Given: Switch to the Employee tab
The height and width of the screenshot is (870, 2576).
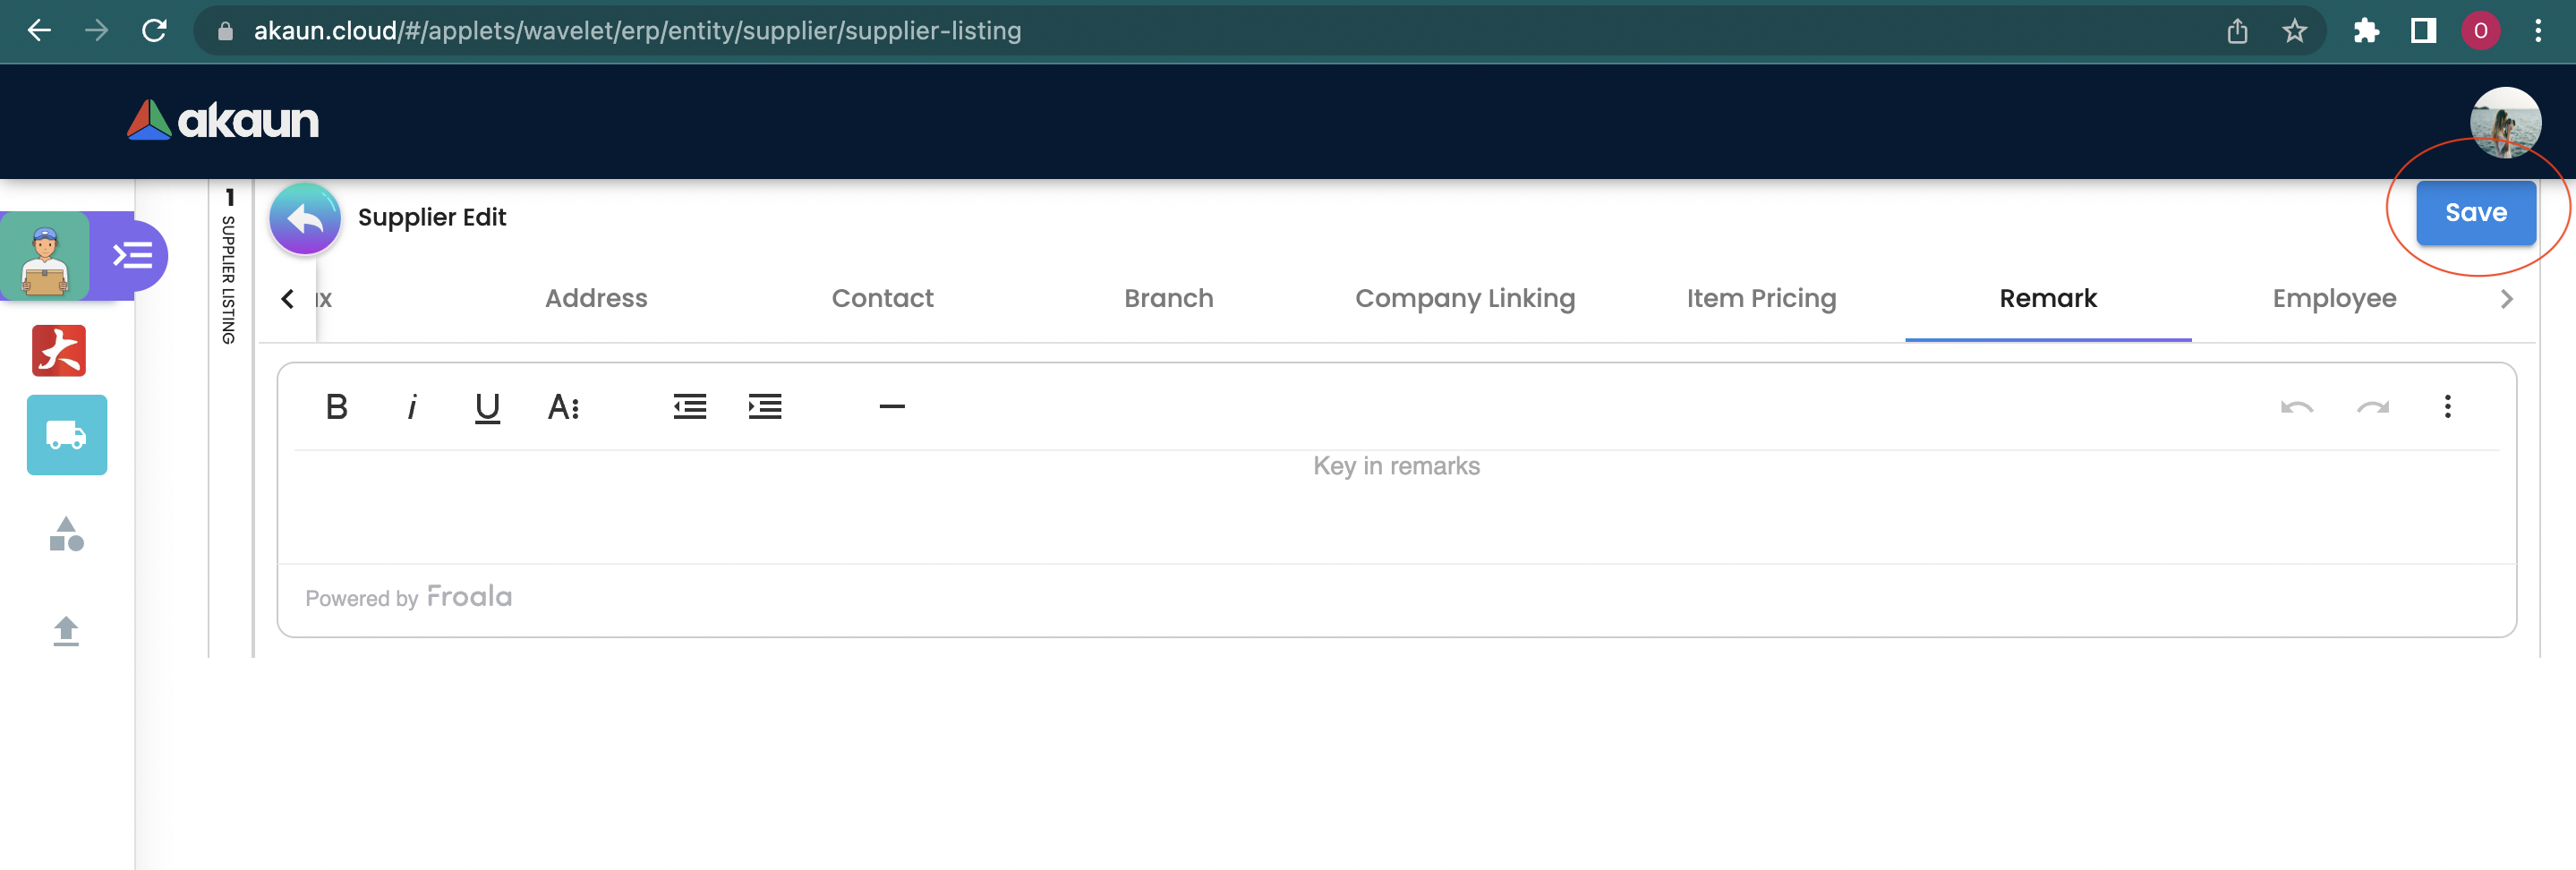Looking at the screenshot, I should (x=2334, y=299).
